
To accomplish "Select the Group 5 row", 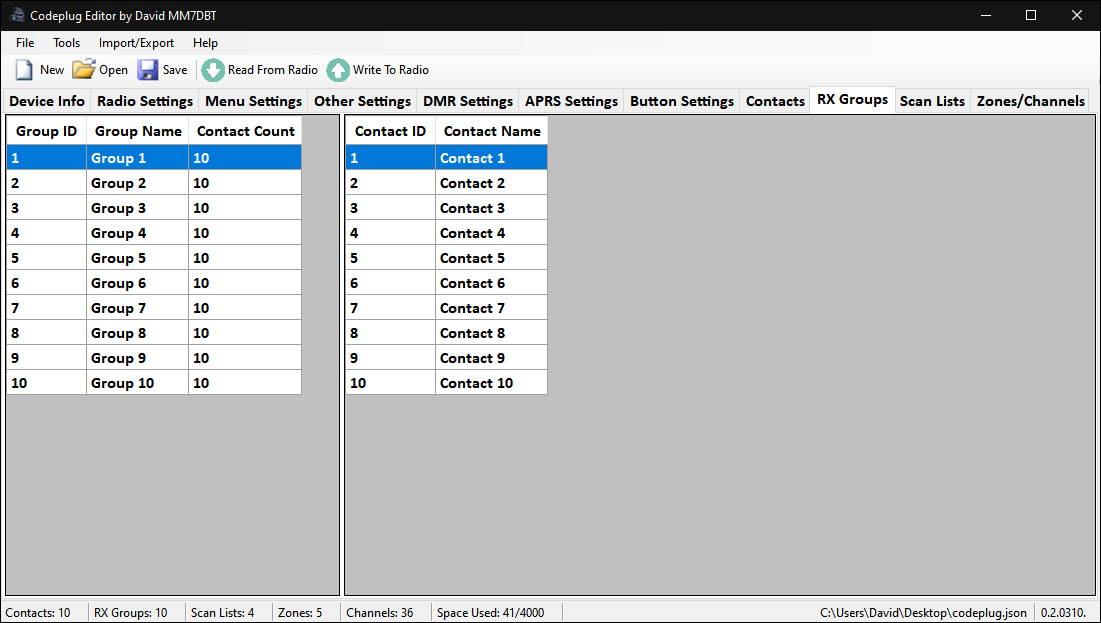I will 118,258.
